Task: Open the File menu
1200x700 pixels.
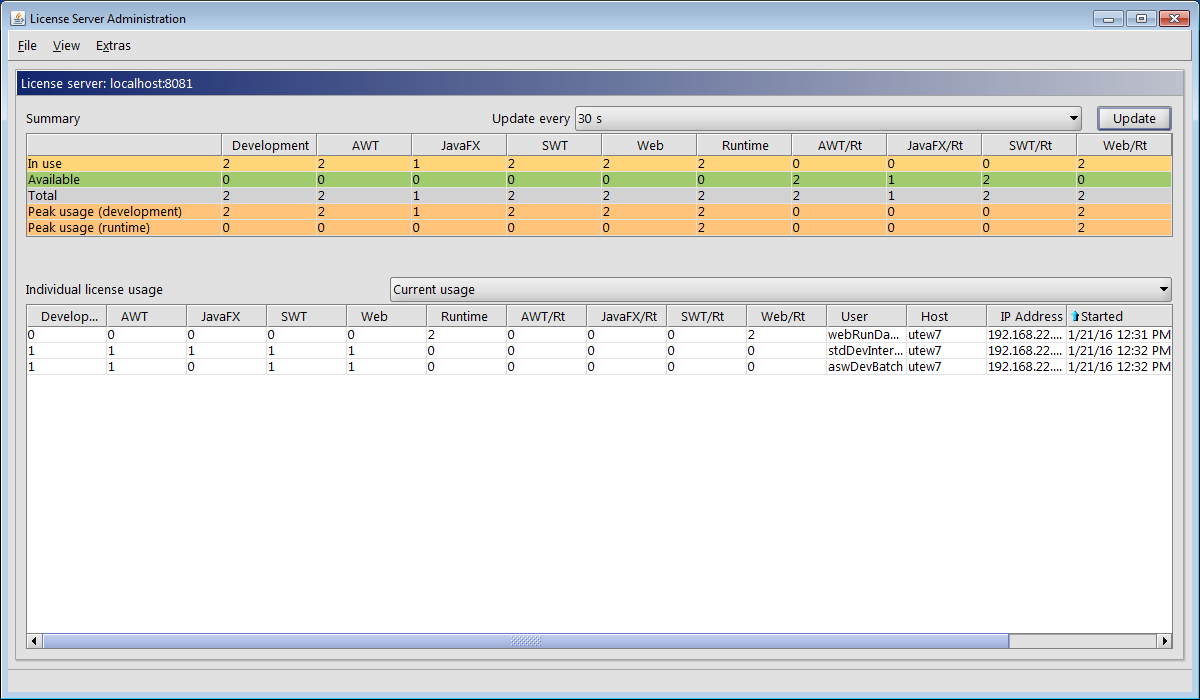Action: click(x=27, y=46)
